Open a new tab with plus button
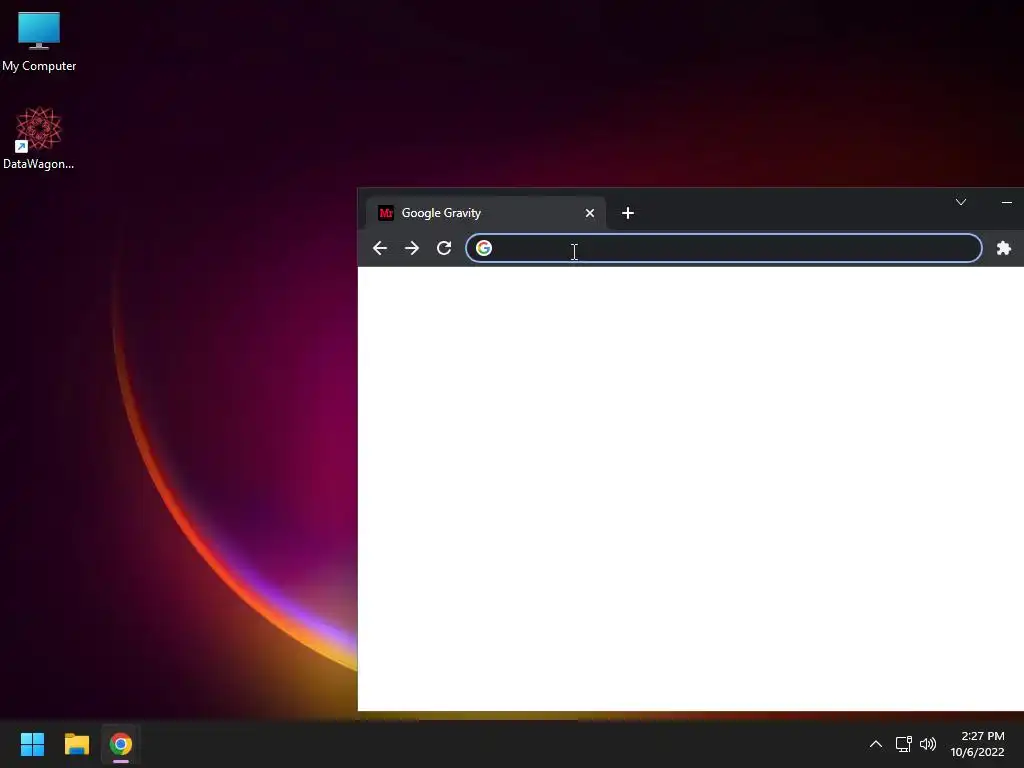Screen dimensions: 1024x768 [628, 213]
